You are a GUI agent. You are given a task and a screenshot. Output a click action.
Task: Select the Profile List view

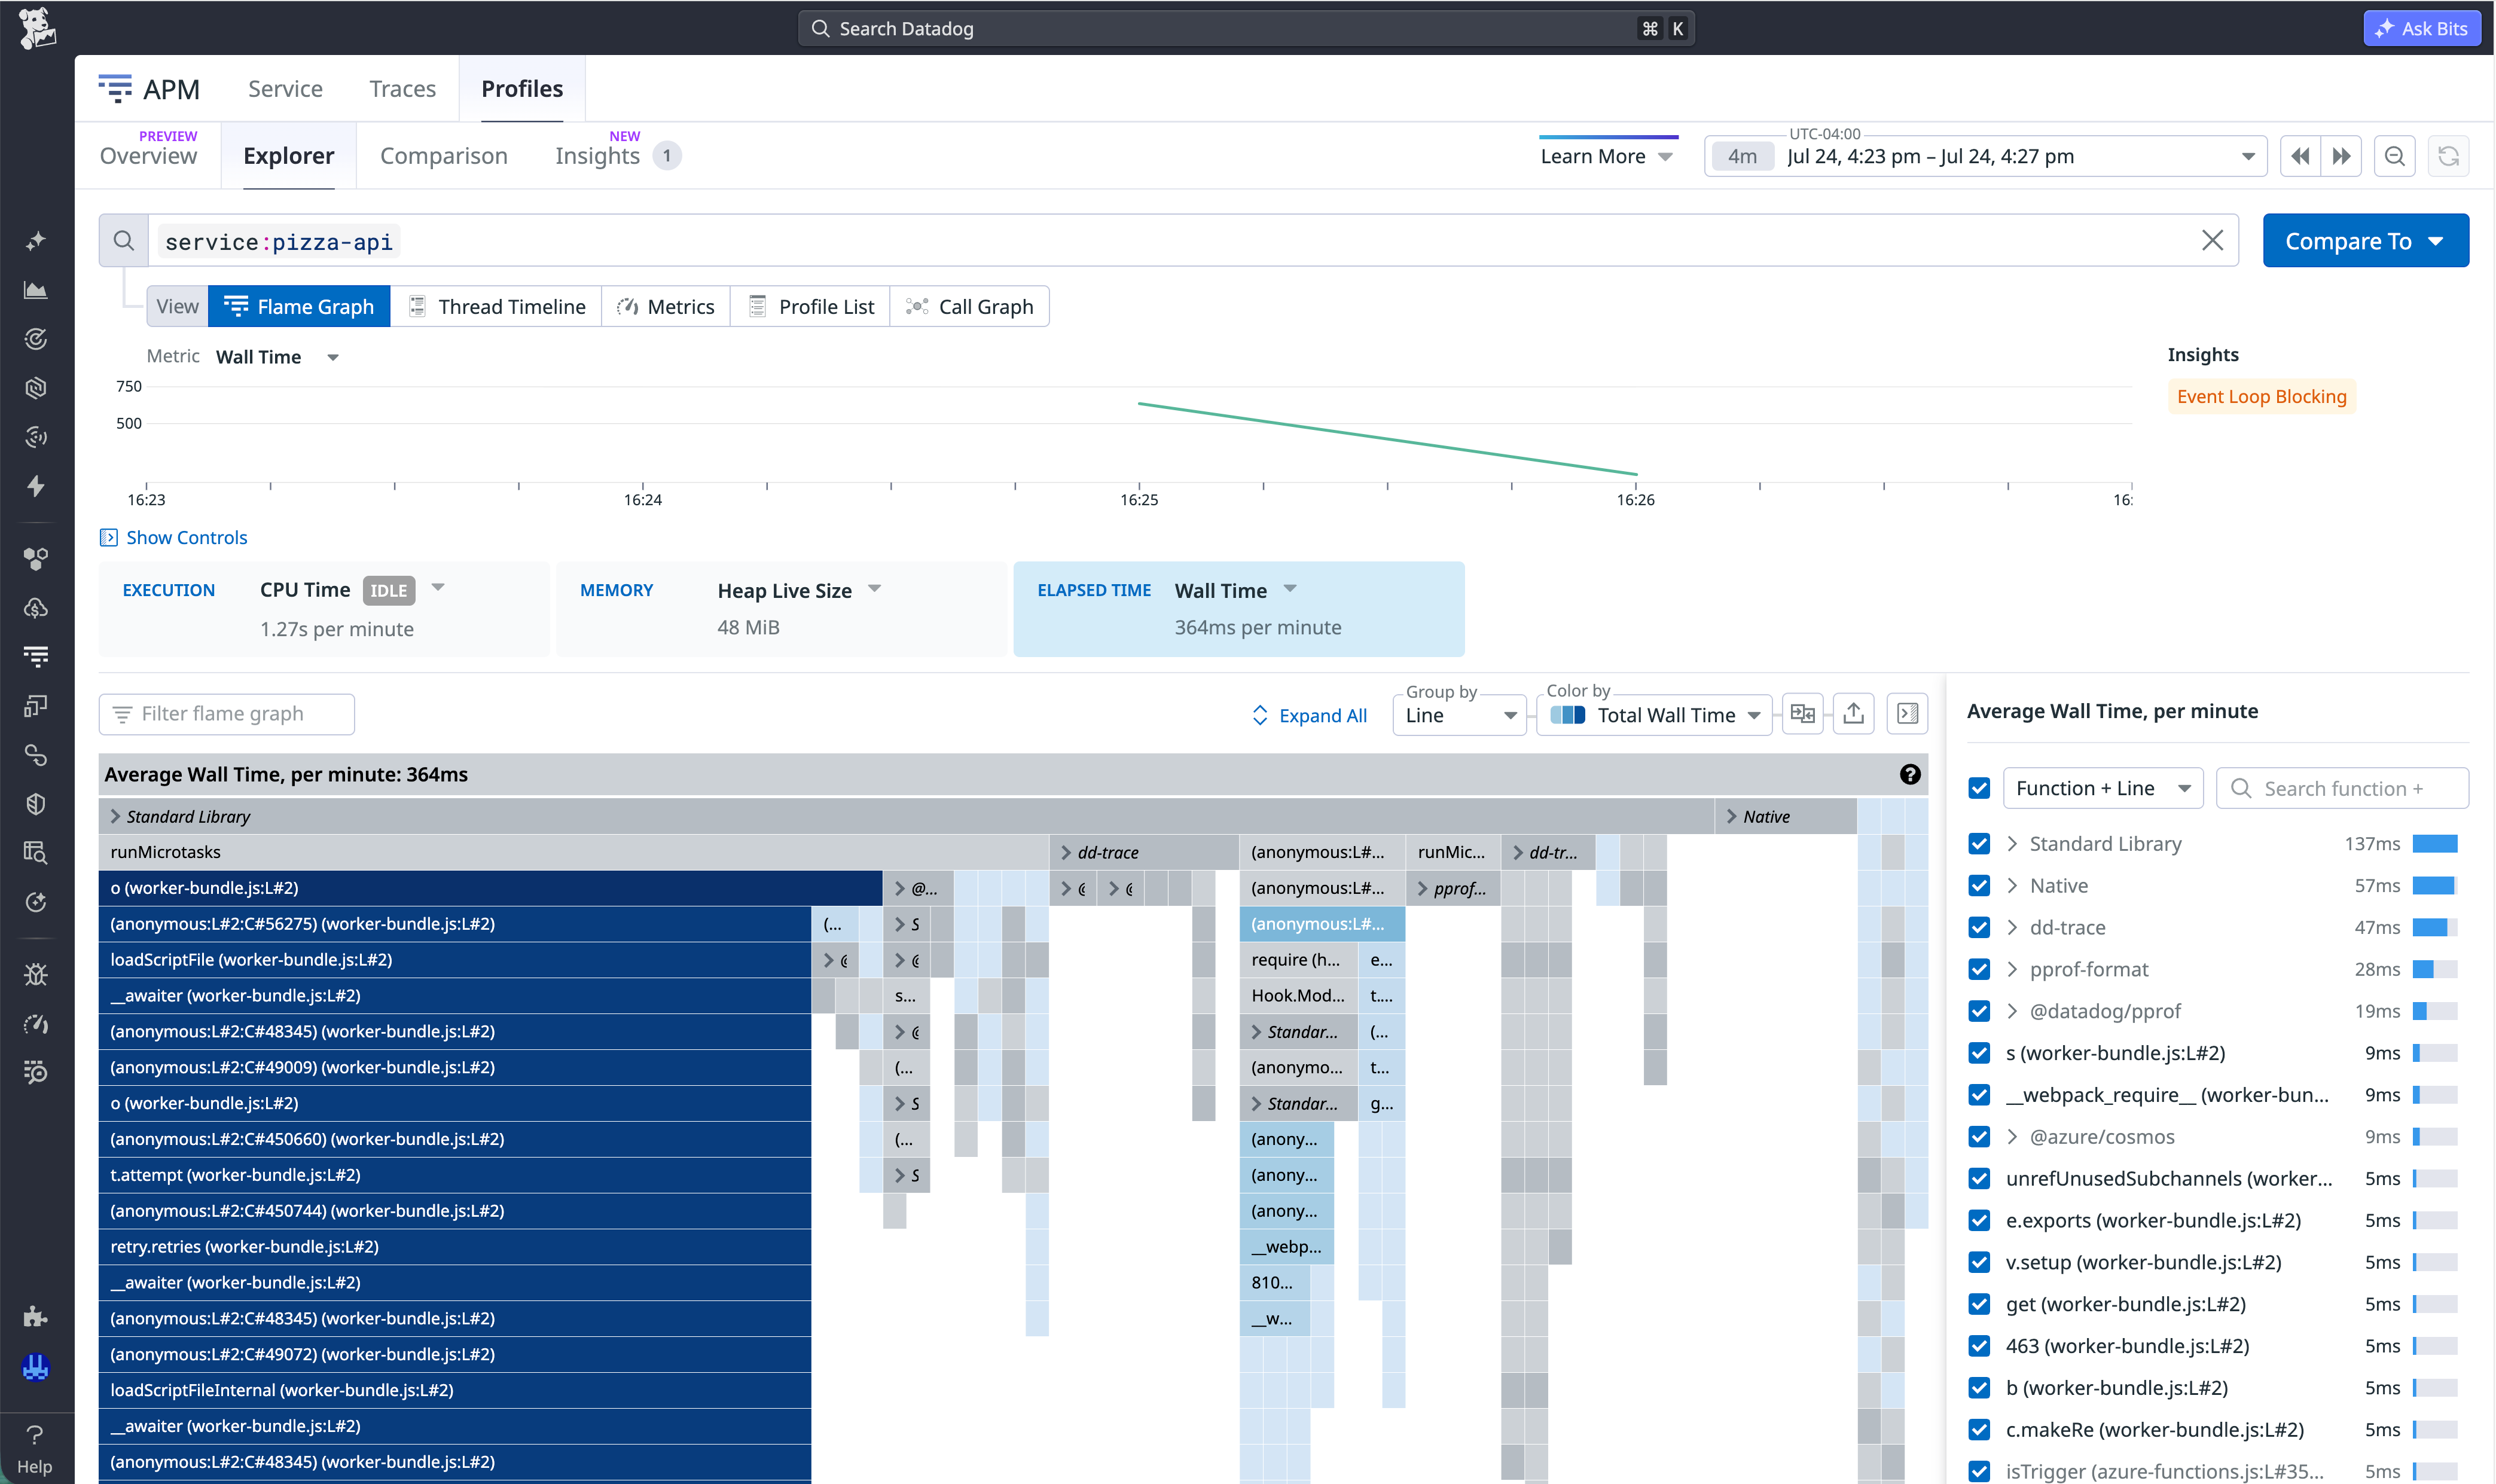pos(810,306)
